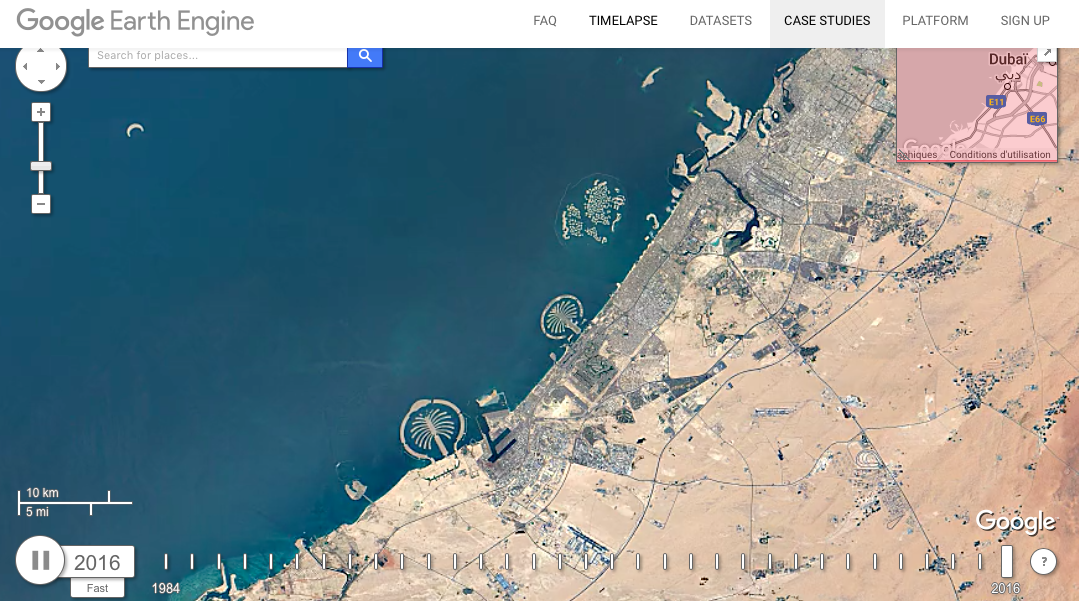Go to the Timelapse section
Image resolution: width=1079 pixels, height=601 pixels.
(623, 21)
